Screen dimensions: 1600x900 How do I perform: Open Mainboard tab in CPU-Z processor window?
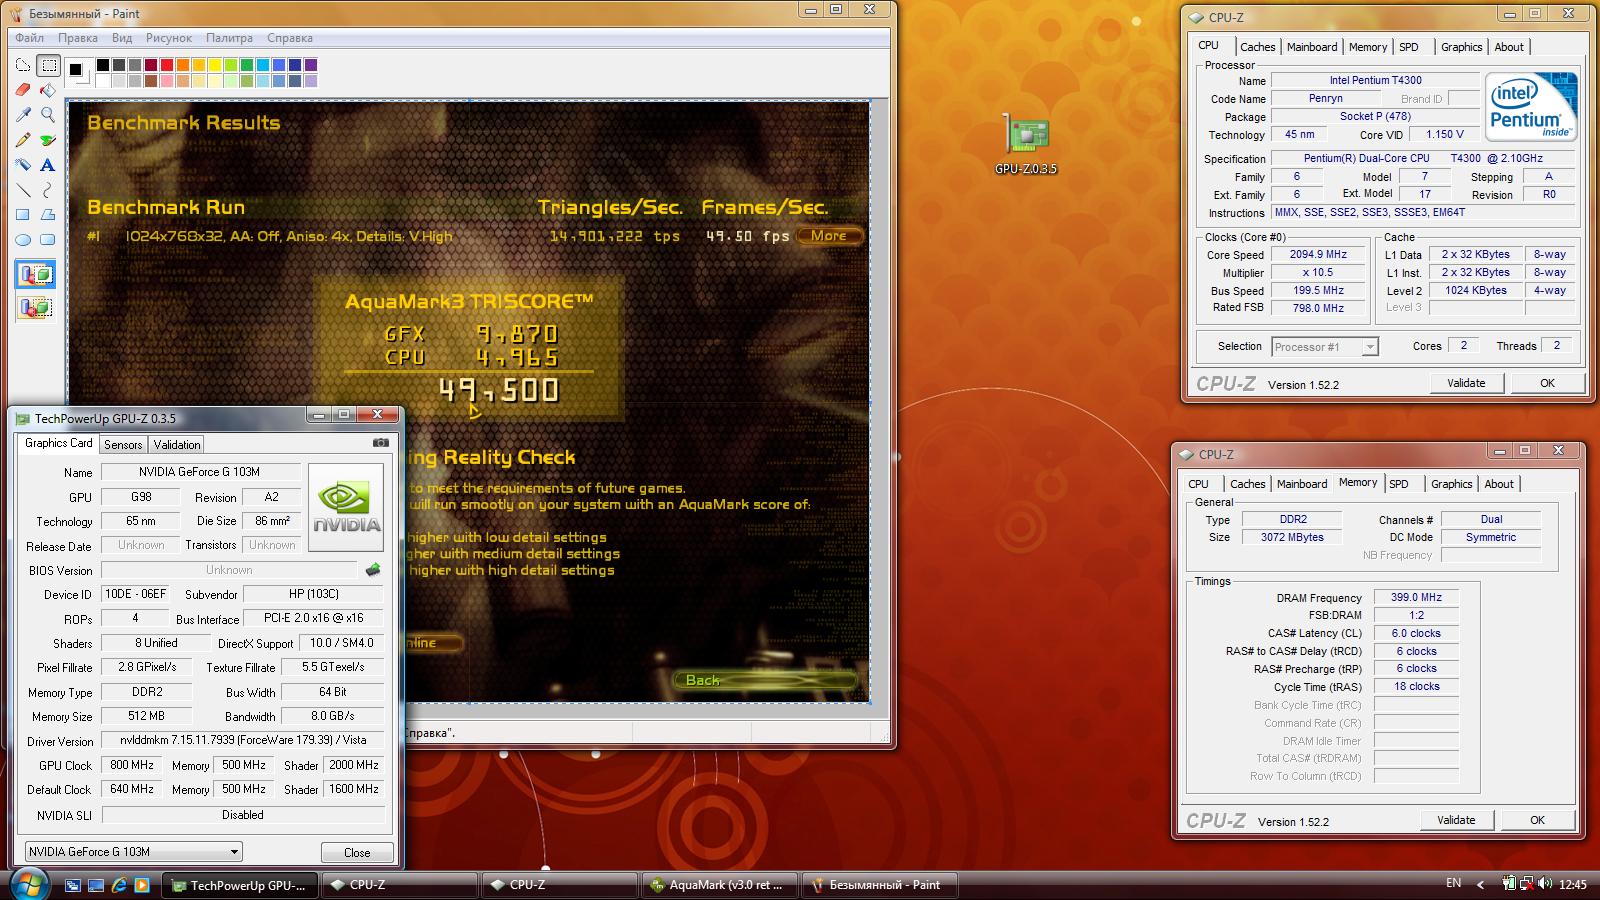pyautogui.click(x=1312, y=47)
